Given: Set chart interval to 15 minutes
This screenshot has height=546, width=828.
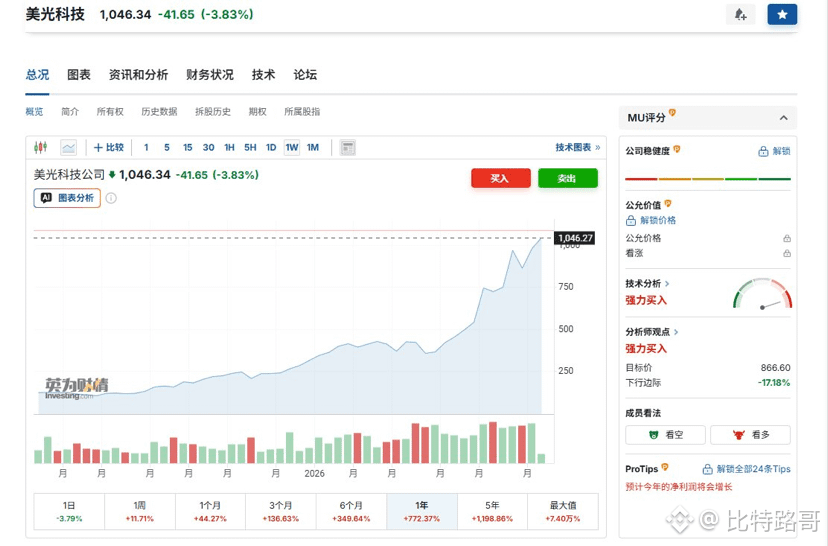Looking at the screenshot, I should coord(187,147).
